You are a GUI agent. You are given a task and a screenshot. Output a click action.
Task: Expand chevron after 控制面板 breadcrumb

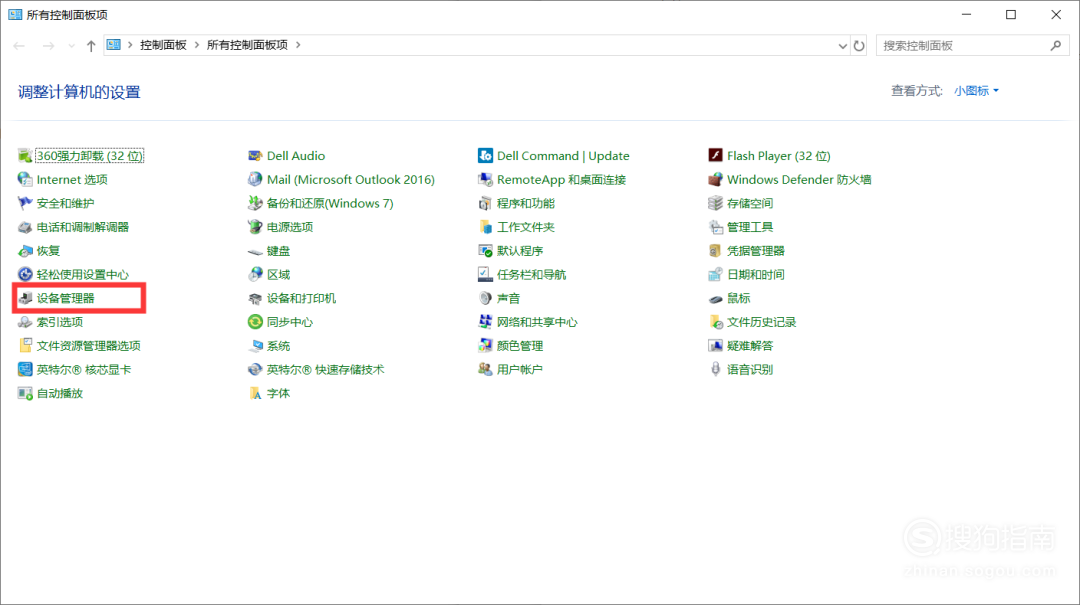[197, 45]
